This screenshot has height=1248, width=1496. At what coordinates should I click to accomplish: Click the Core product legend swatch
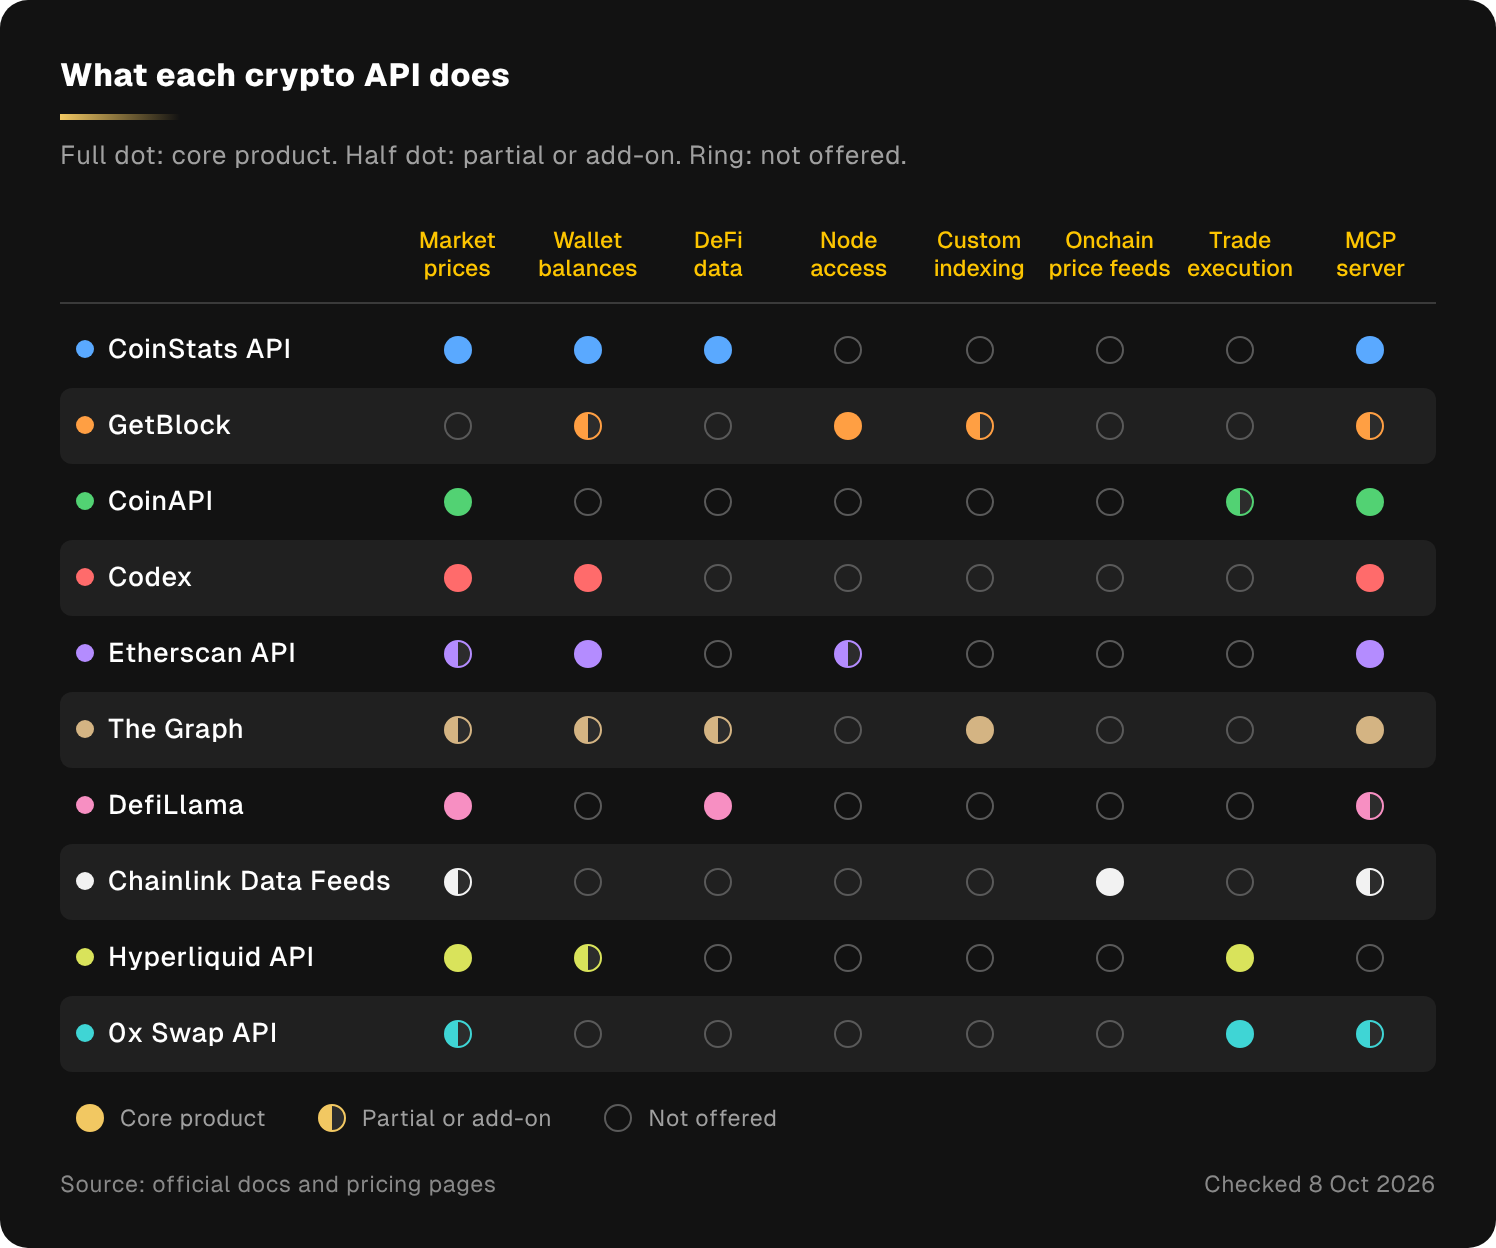click(x=90, y=1118)
